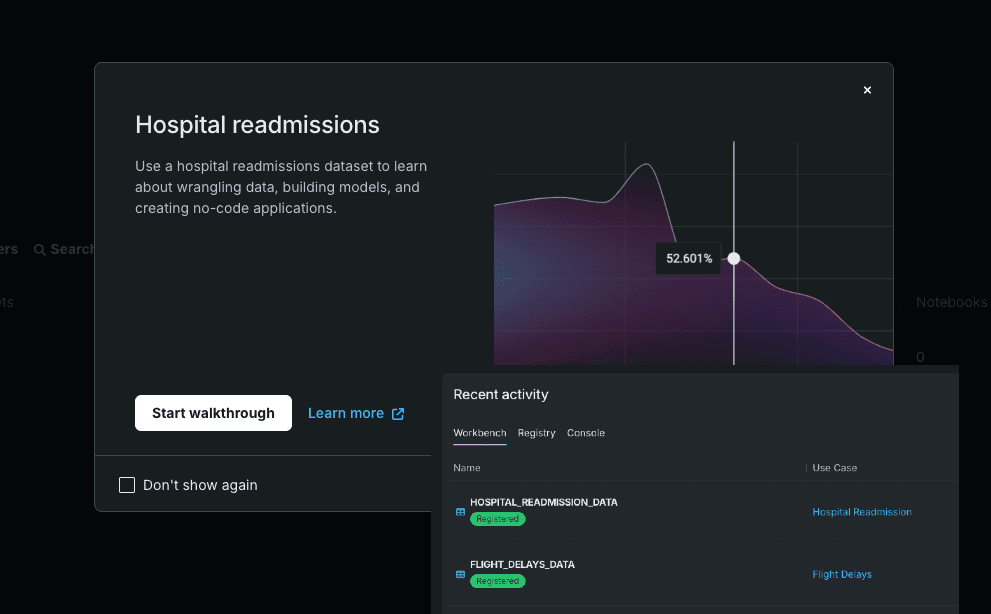991x614 pixels.
Task: Open the Hospital Readmission use case link
Action: pyautogui.click(x=861, y=512)
